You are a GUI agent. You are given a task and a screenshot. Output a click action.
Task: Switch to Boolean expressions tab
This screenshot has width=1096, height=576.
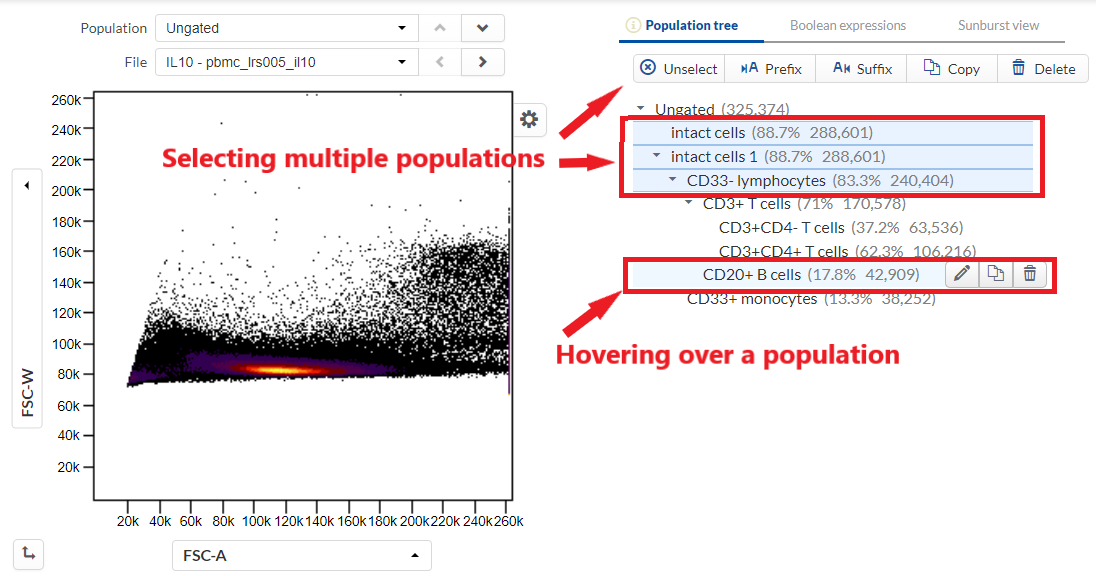[x=848, y=25]
